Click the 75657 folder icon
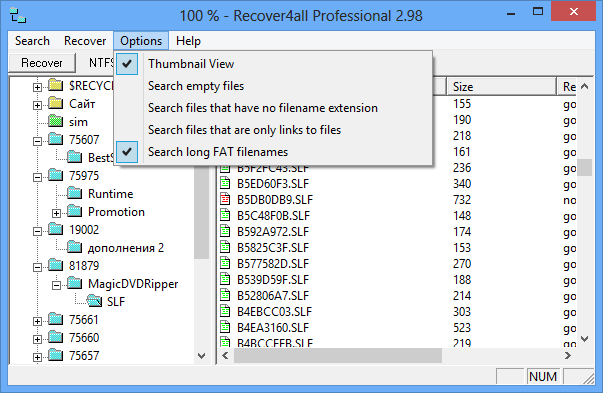The image size is (603, 393). pos(56,355)
